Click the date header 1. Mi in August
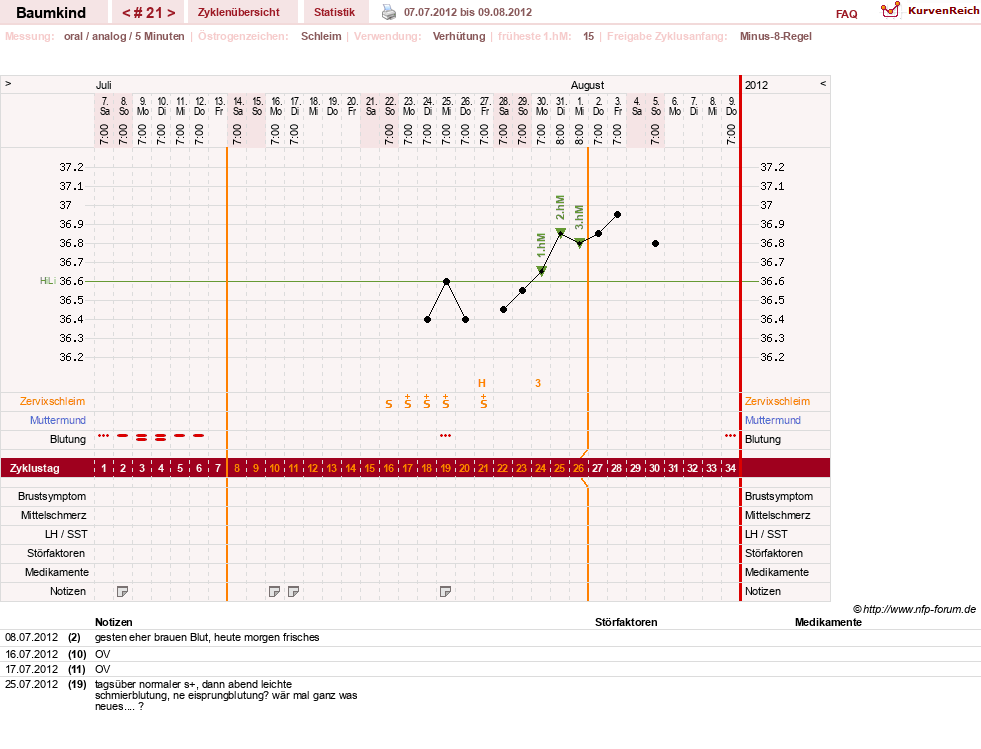The image size is (981, 749). tap(580, 106)
